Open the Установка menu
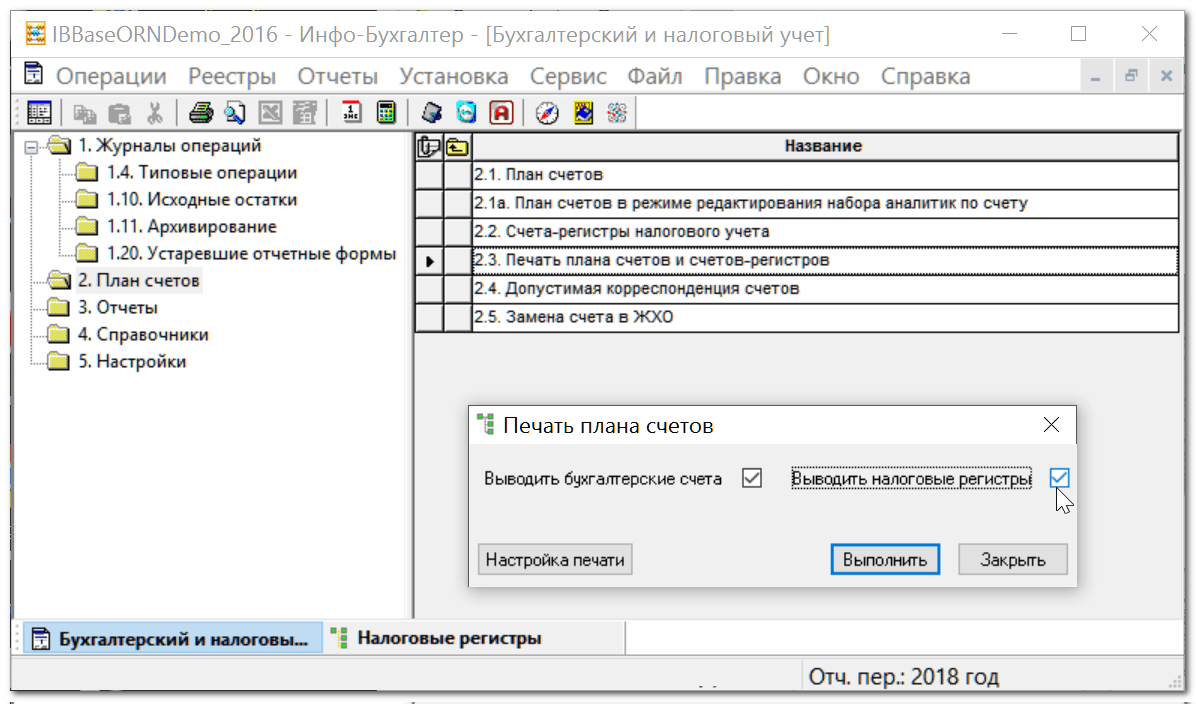Viewport: 1196px width, 704px height. 454,76
